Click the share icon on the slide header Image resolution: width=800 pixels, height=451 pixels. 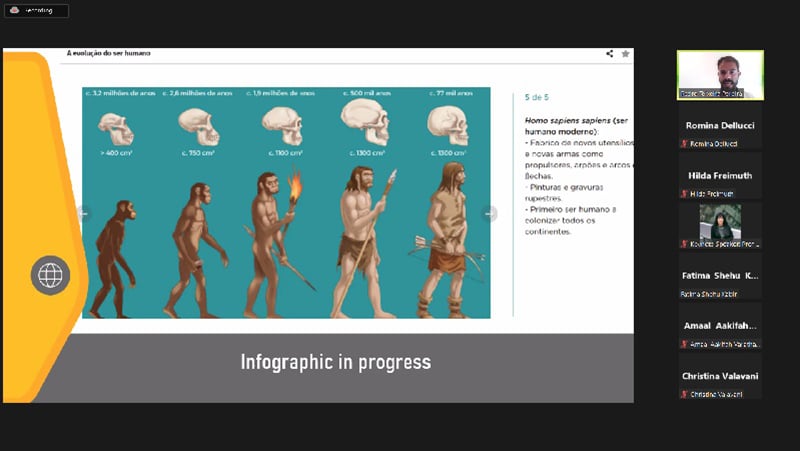tap(609, 54)
